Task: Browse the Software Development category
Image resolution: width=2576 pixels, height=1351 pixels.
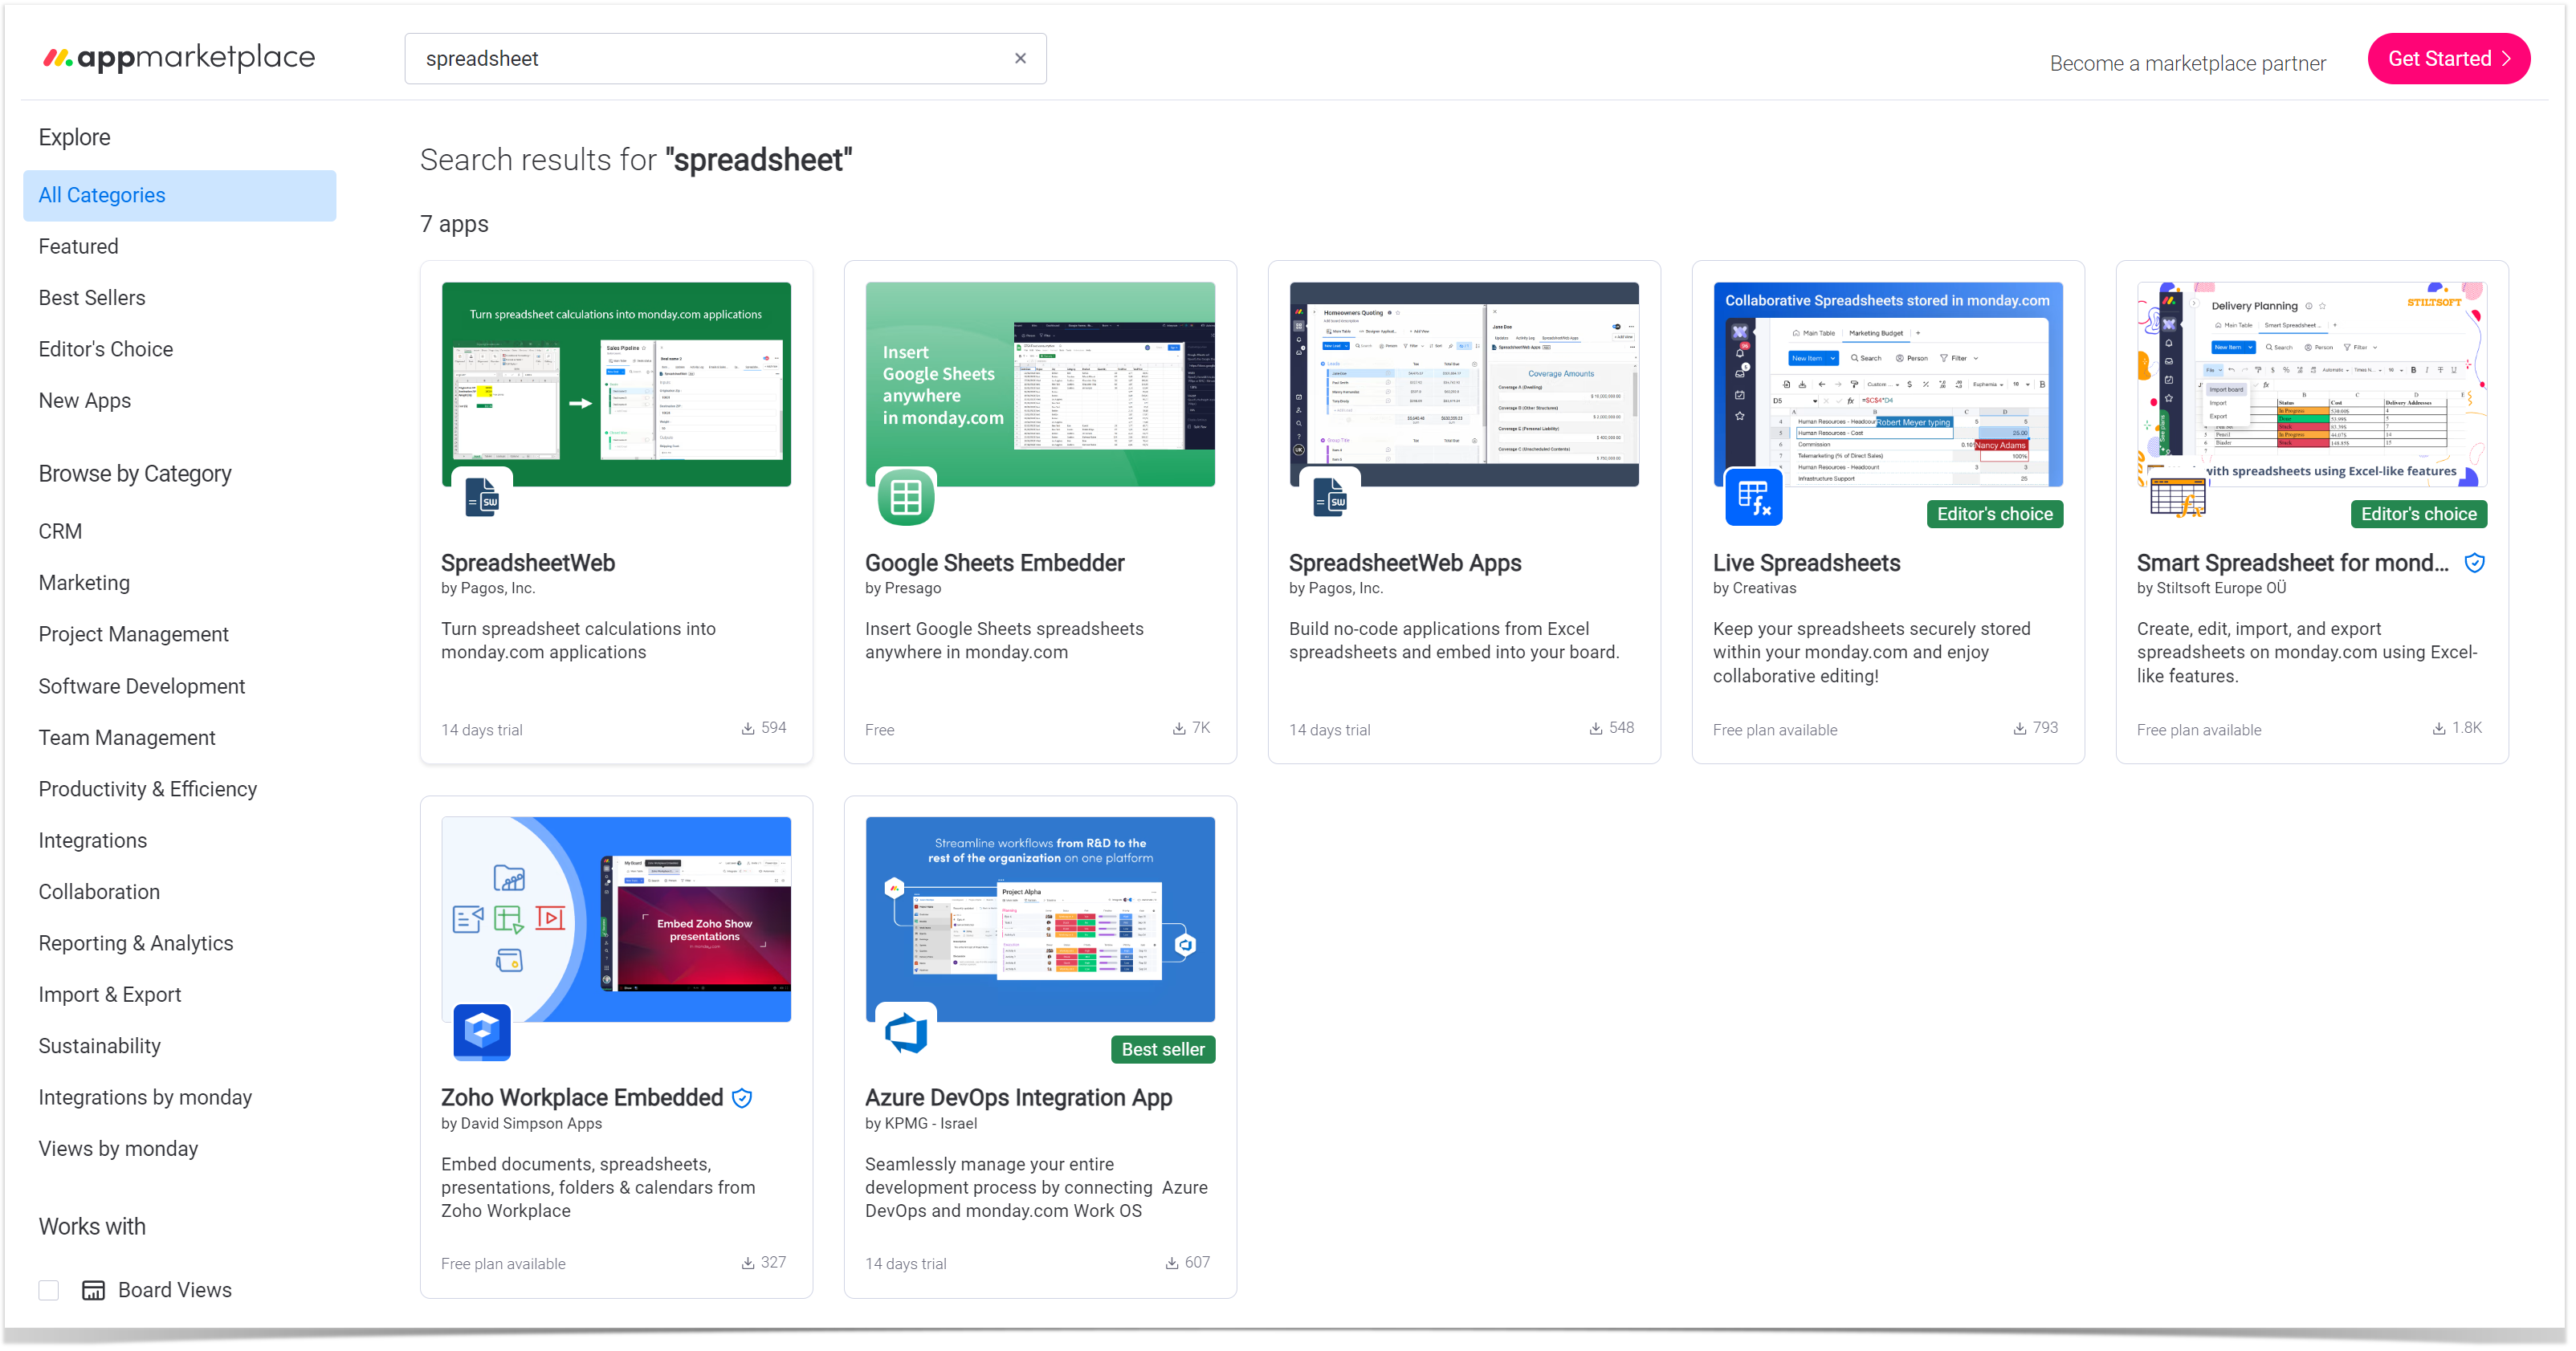Action: pyautogui.click(x=142, y=686)
